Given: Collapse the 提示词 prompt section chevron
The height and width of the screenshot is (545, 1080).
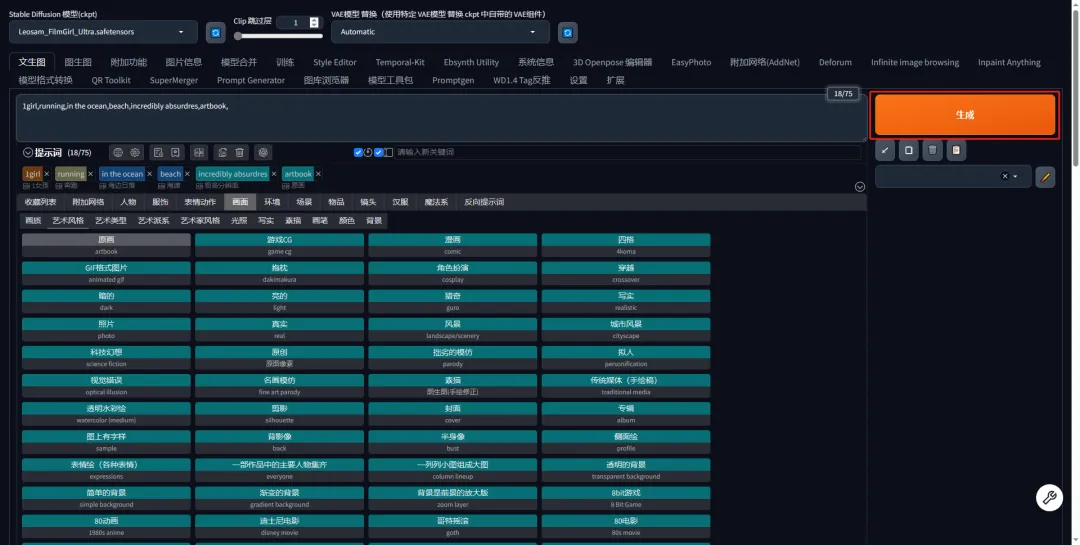Looking at the screenshot, I should tap(28, 152).
